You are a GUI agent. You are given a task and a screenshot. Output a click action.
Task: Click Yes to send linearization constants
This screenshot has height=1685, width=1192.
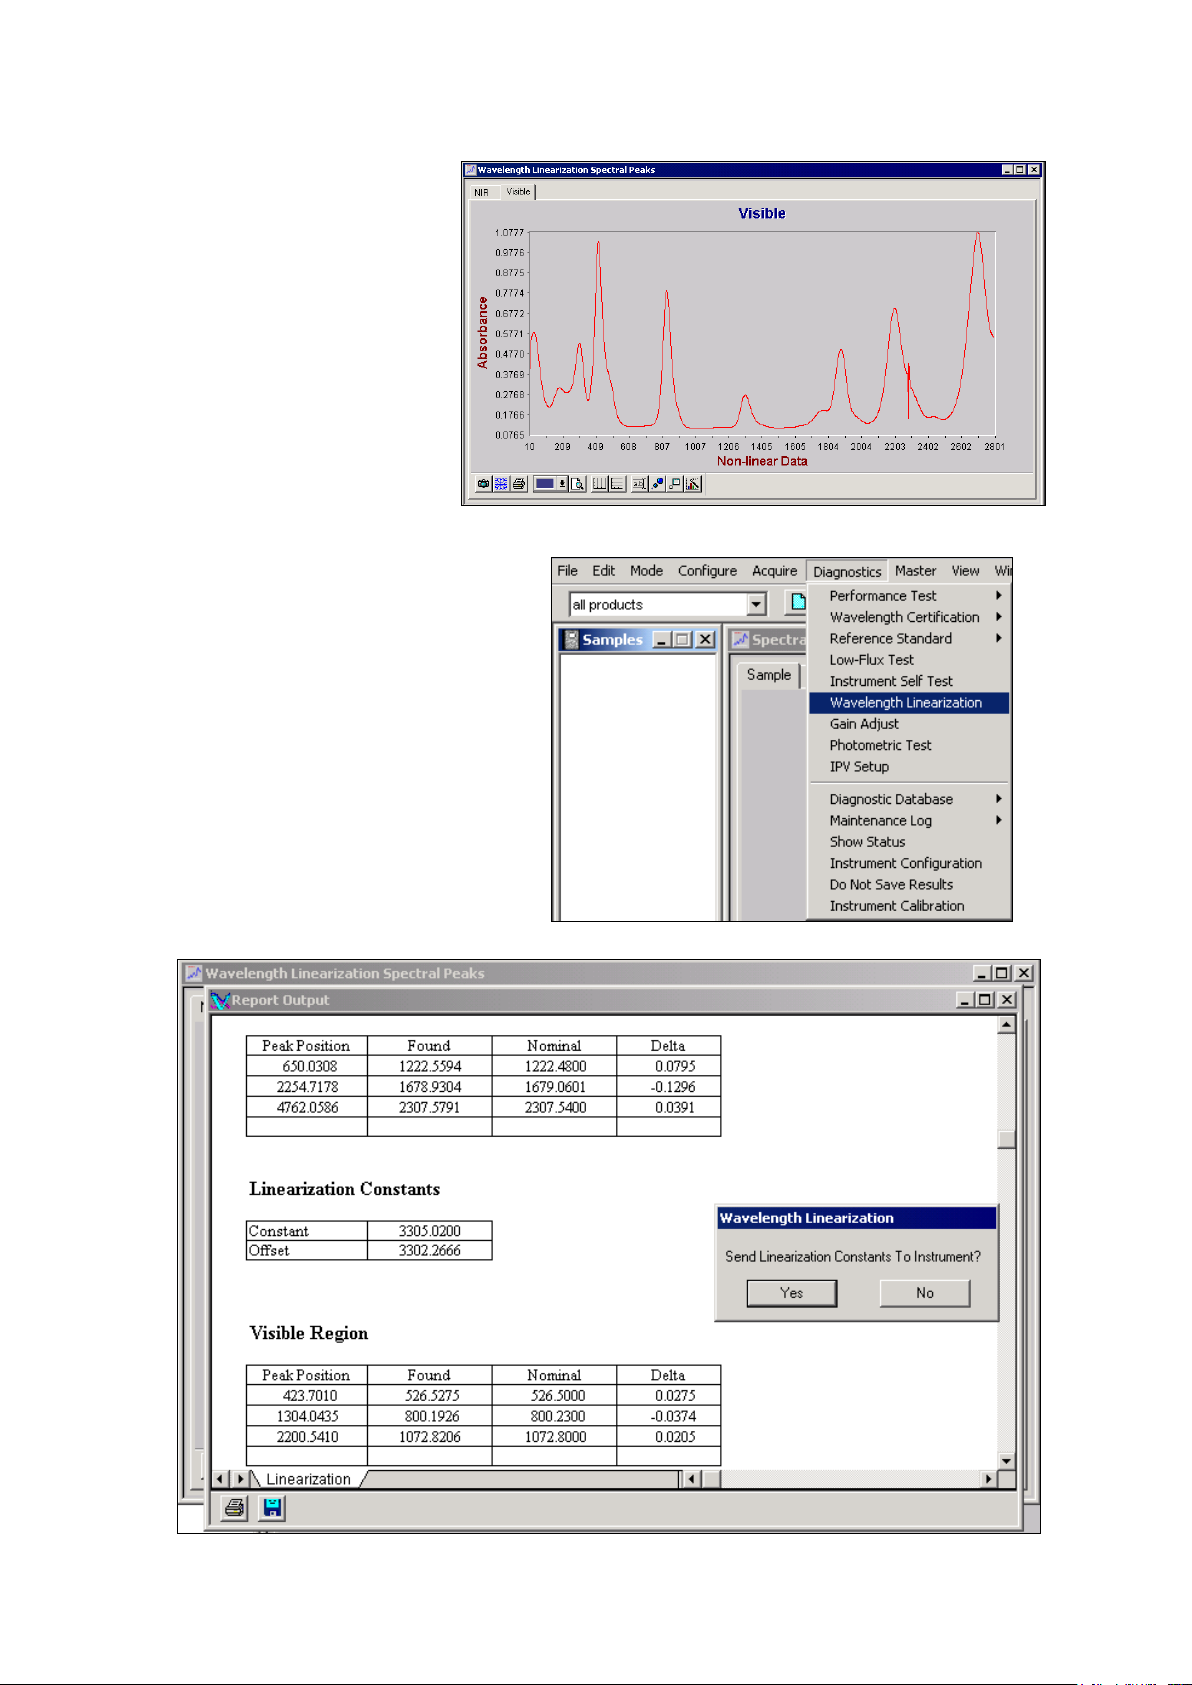pos(791,1293)
